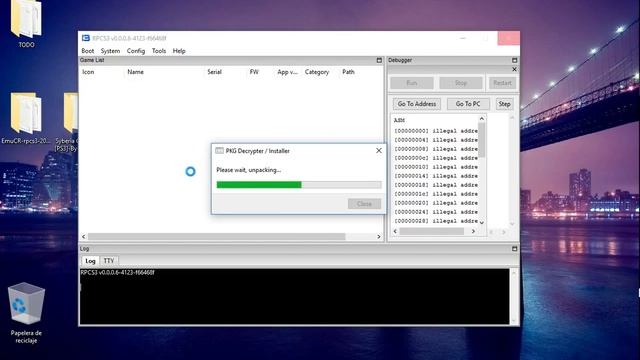The image size is (640, 360).
Task: Click the RPCS3 logo in title bar
Action: click(x=86, y=38)
